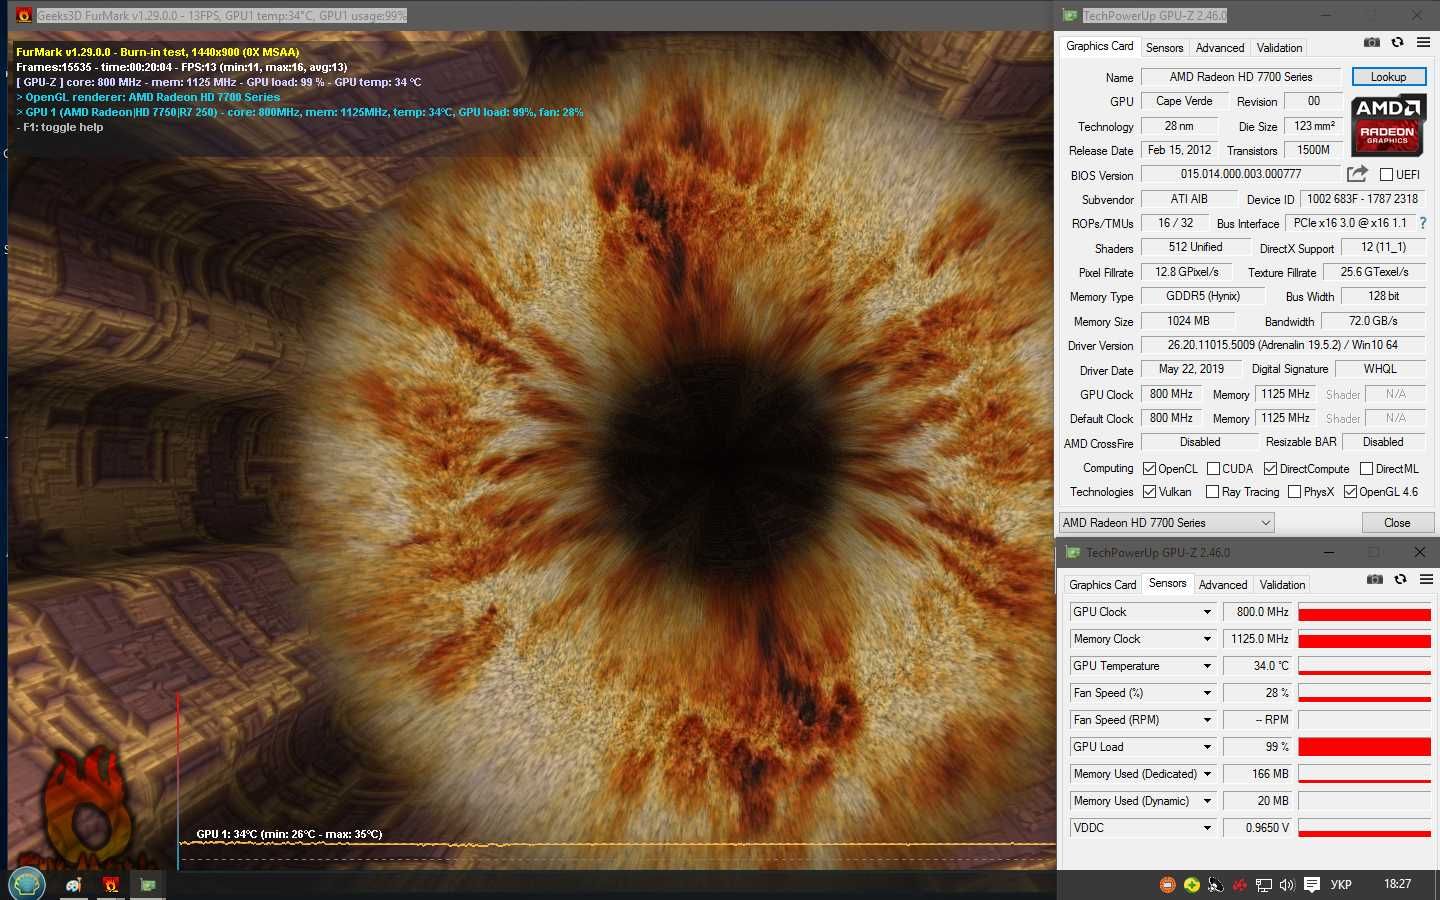Expand the Memory Used (Dynamic) sensor dropdown
The height and width of the screenshot is (900, 1440).
(1207, 801)
